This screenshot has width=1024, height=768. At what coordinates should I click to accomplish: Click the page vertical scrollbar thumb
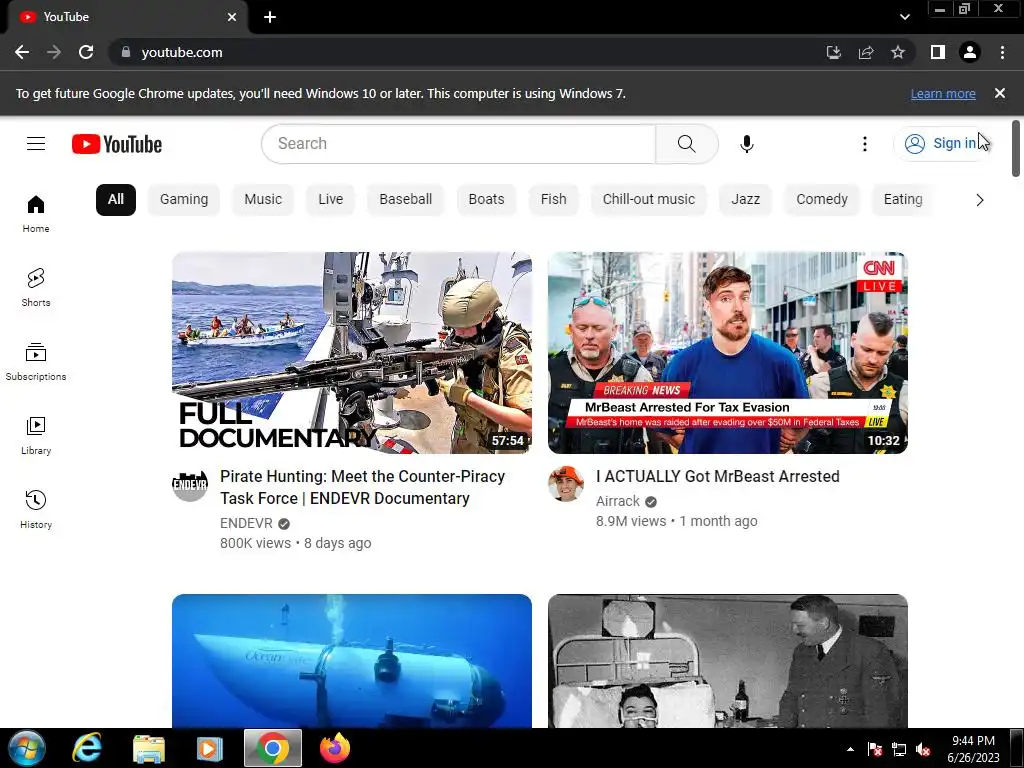tap(1016, 148)
